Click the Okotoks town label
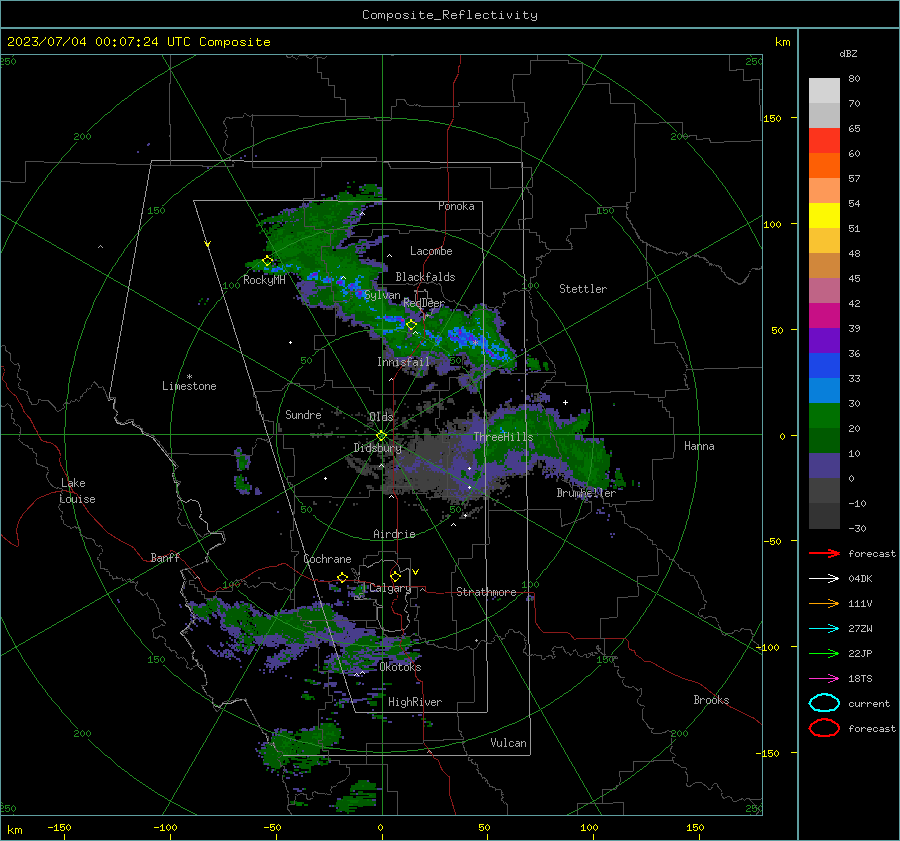This screenshot has height=841, width=900. point(400,667)
